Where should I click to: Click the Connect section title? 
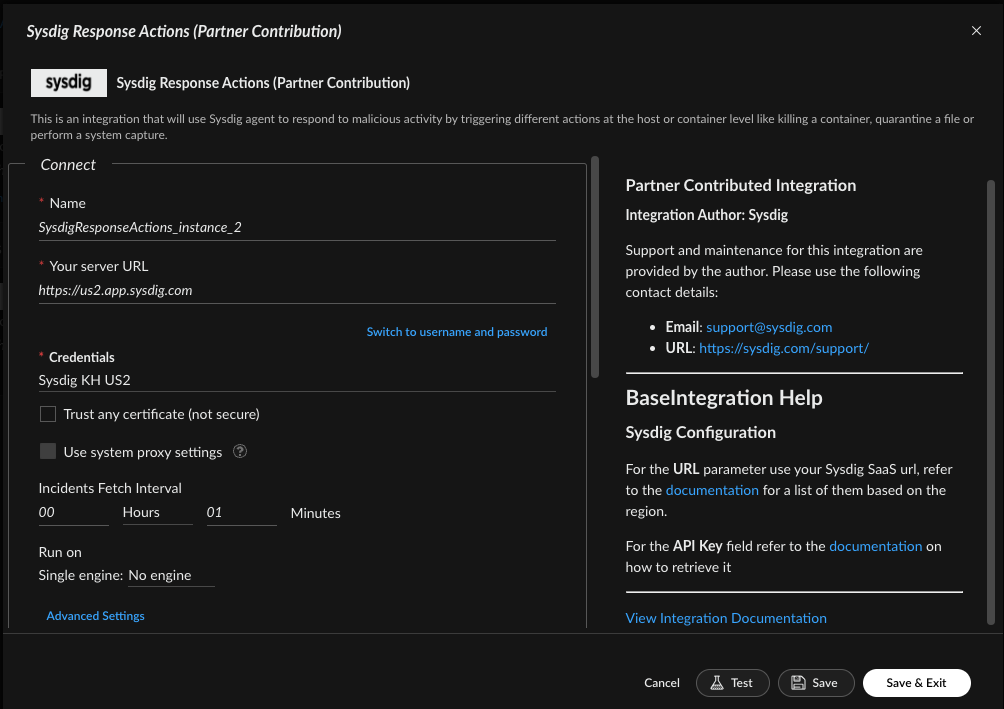[68, 165]
